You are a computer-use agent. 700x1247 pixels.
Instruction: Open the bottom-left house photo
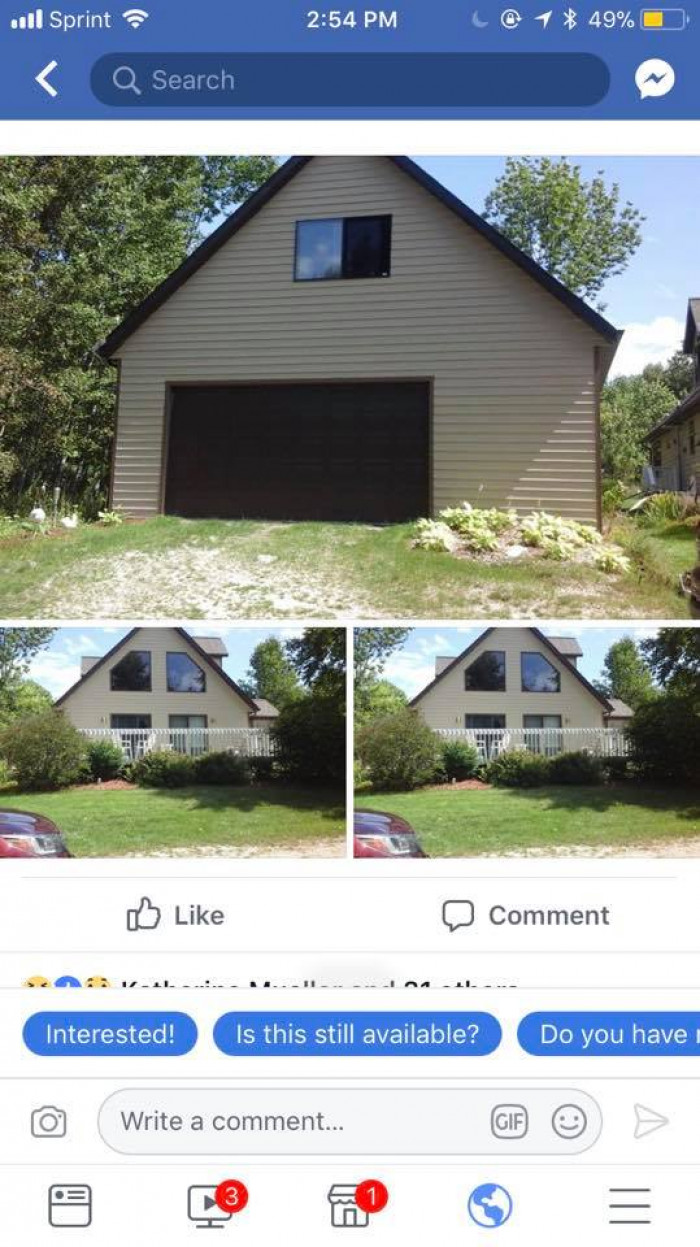point(173,743)
